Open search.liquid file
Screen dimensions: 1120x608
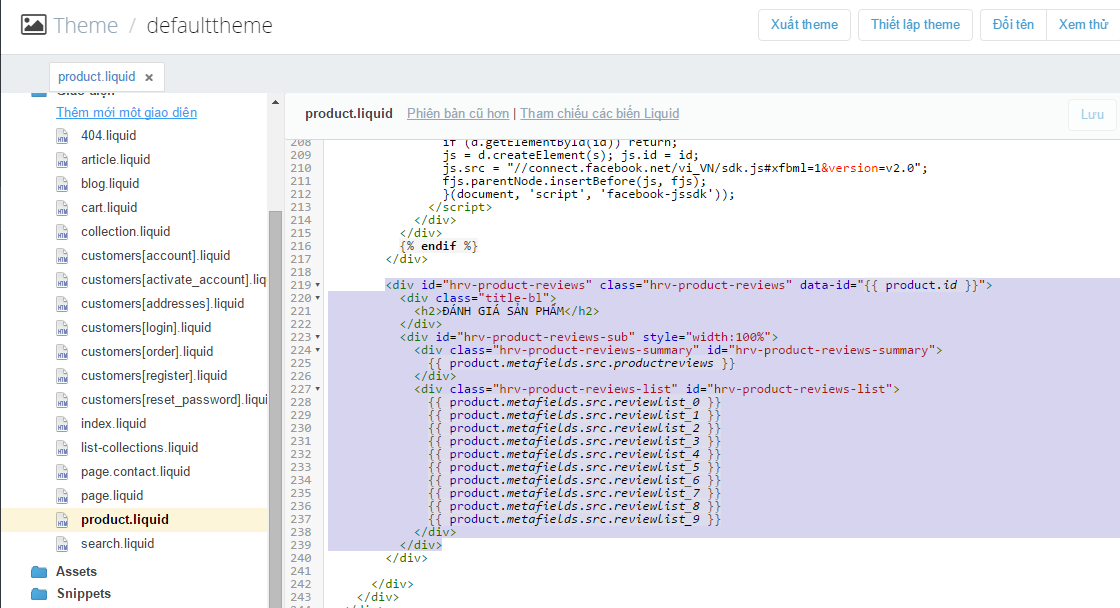[118, 544]
